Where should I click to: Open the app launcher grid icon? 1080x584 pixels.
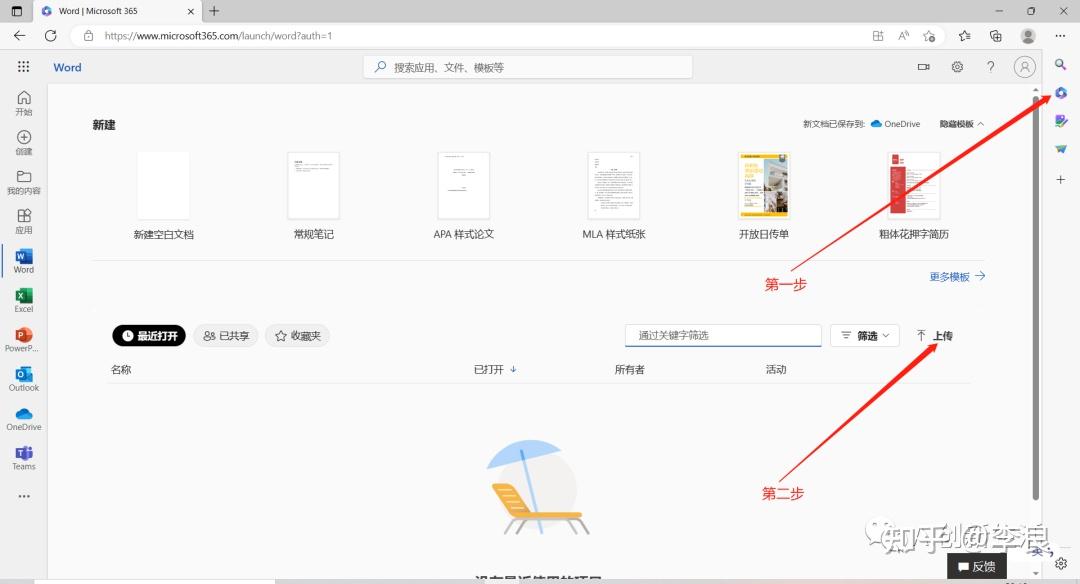point(23,66)
